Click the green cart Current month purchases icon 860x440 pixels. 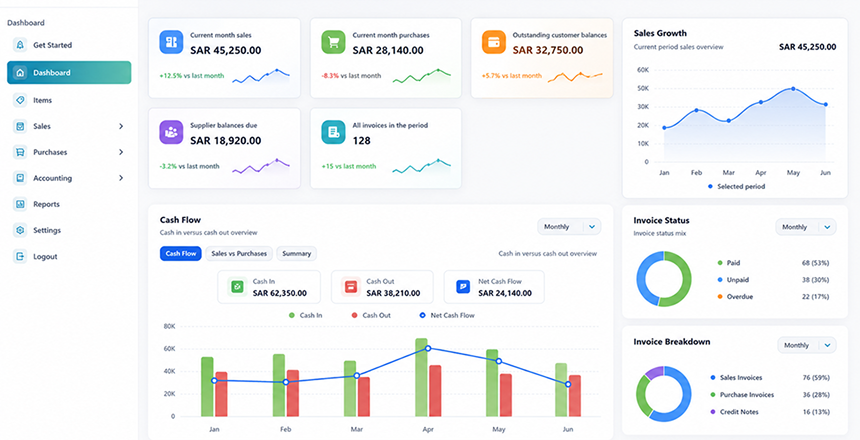333,42
